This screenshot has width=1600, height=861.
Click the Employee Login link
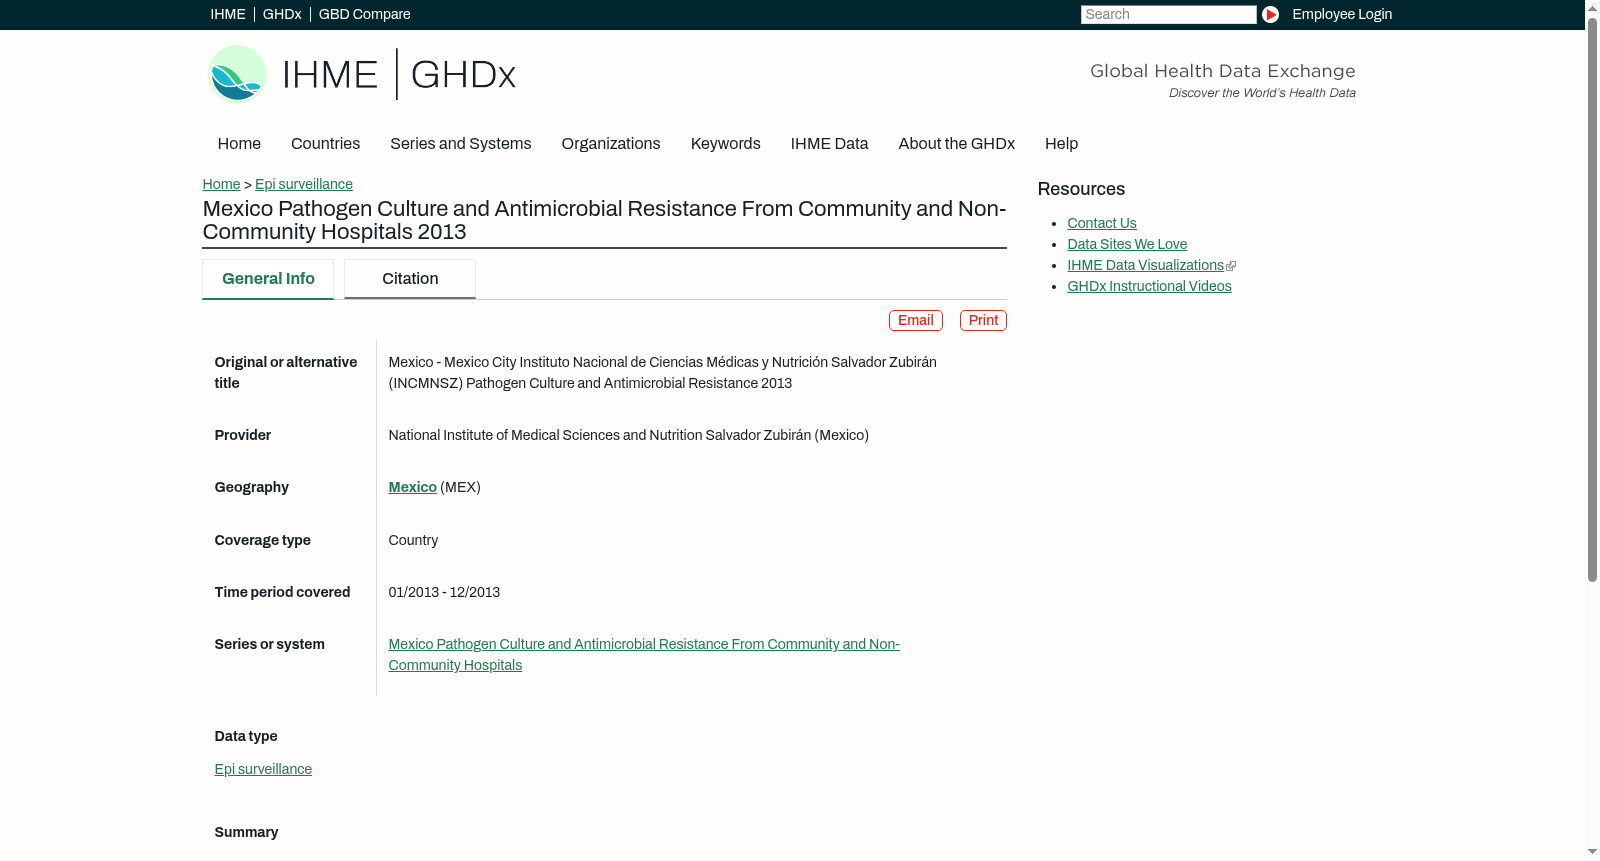pyautogui.click(x=1342, y=14)
